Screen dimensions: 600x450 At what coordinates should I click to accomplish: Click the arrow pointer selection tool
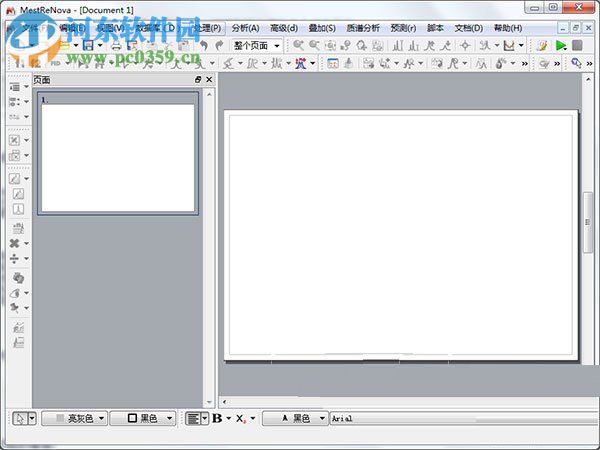(20, 418)
